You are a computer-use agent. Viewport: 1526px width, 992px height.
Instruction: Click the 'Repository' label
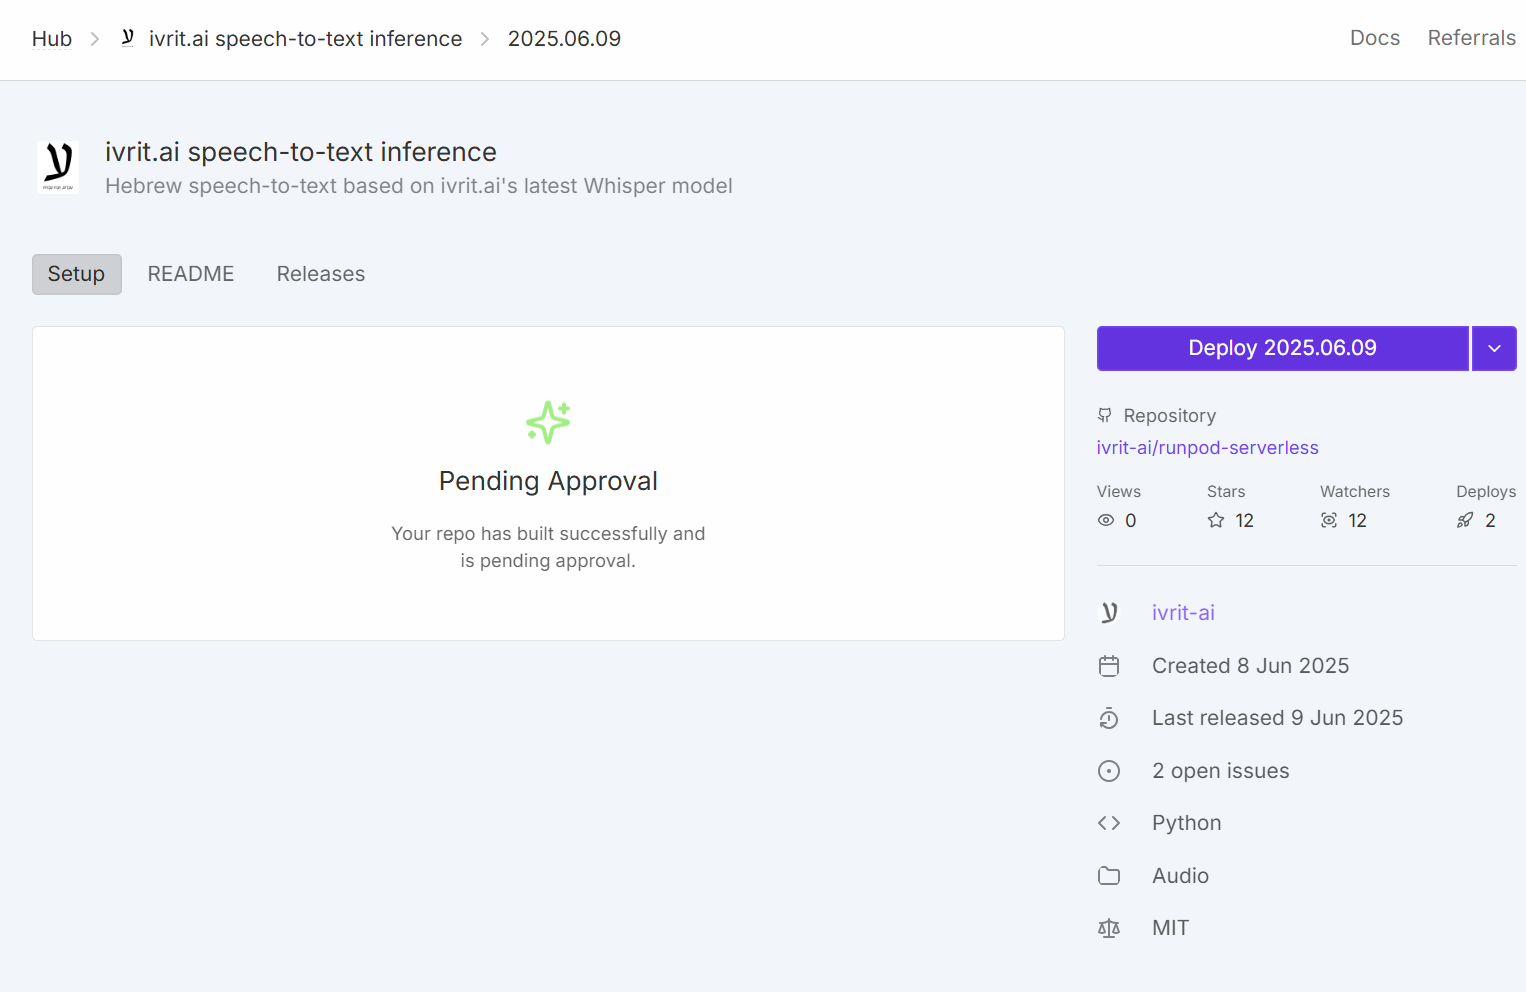[x=1170, y=416]
